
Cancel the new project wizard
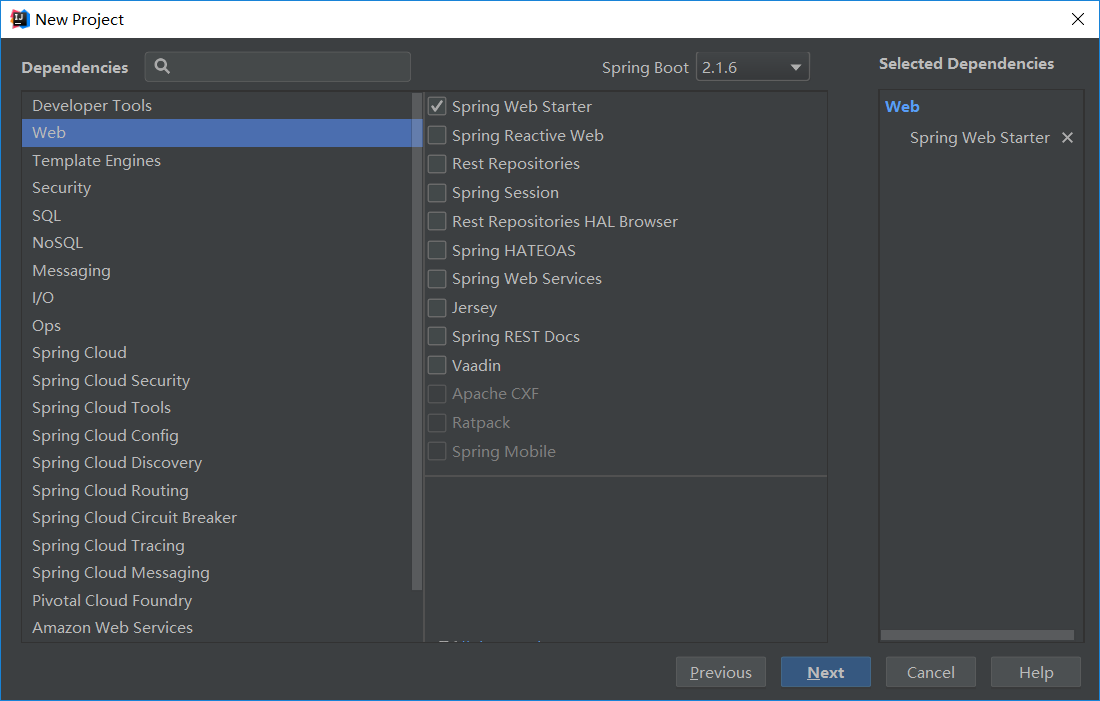[x=930, y=672]
